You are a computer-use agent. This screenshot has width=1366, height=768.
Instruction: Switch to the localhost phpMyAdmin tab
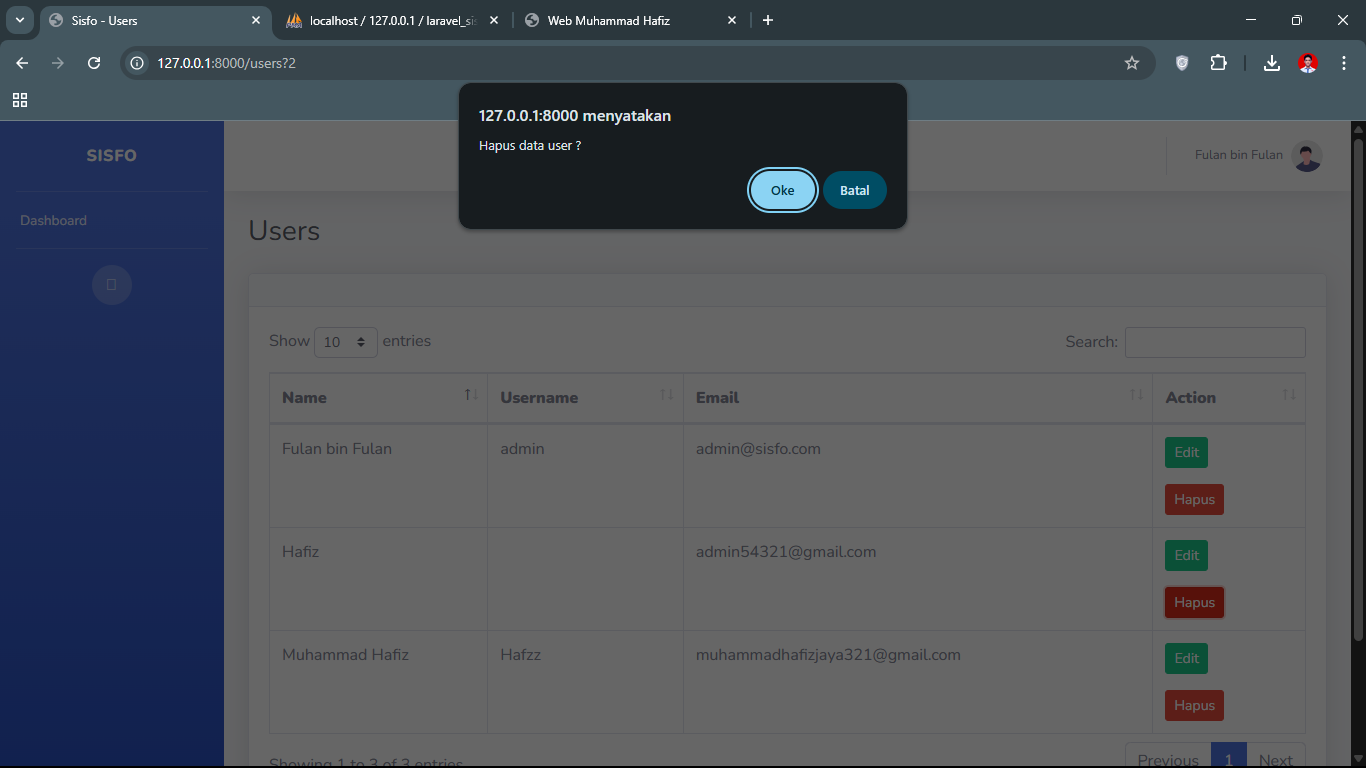click(x=390, y=20)
